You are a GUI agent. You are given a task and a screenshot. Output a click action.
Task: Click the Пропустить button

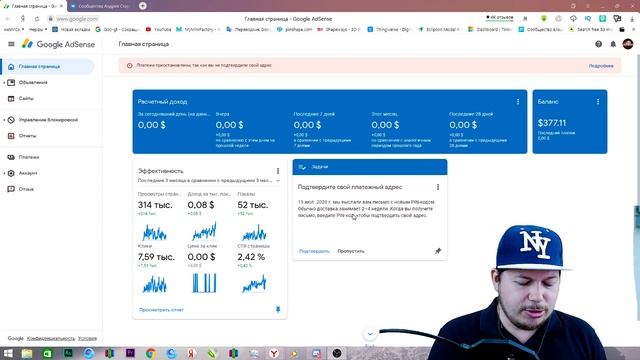[351, 251]
